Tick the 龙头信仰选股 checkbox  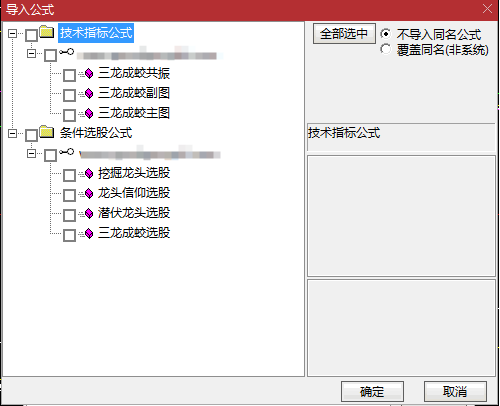coord(69,195)
